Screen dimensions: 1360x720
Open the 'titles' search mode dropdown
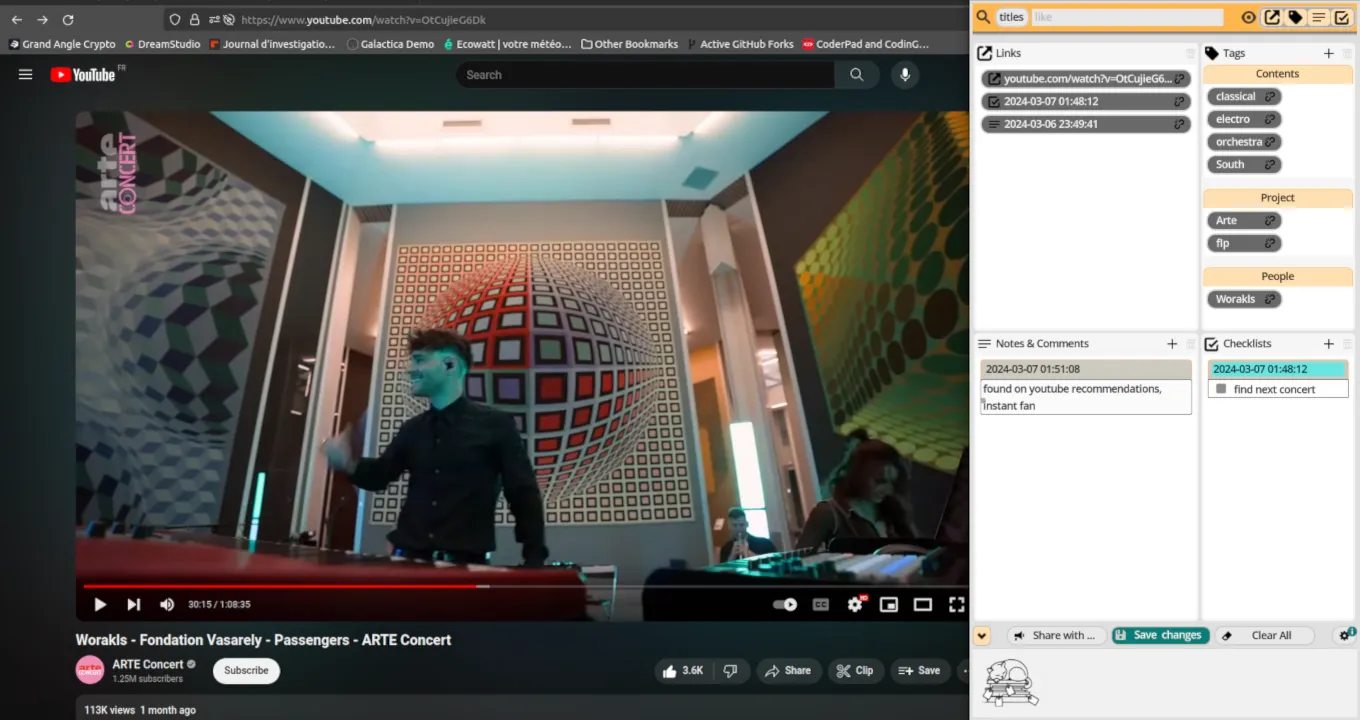click(1011, 17)
